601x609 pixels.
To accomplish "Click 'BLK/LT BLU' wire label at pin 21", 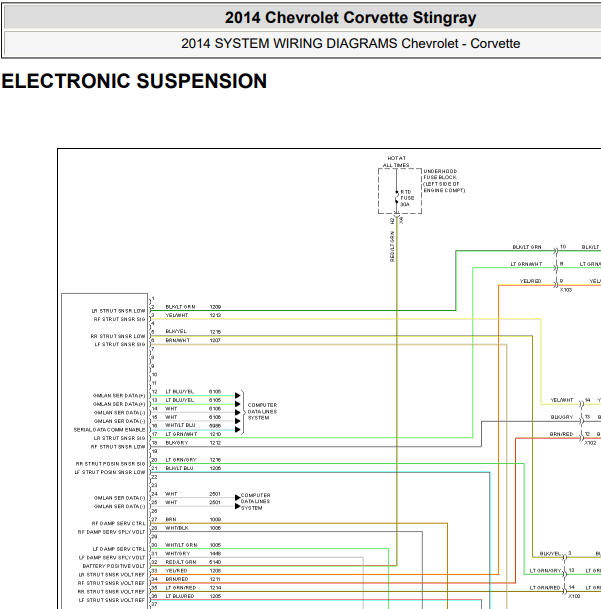I will 179,468.
